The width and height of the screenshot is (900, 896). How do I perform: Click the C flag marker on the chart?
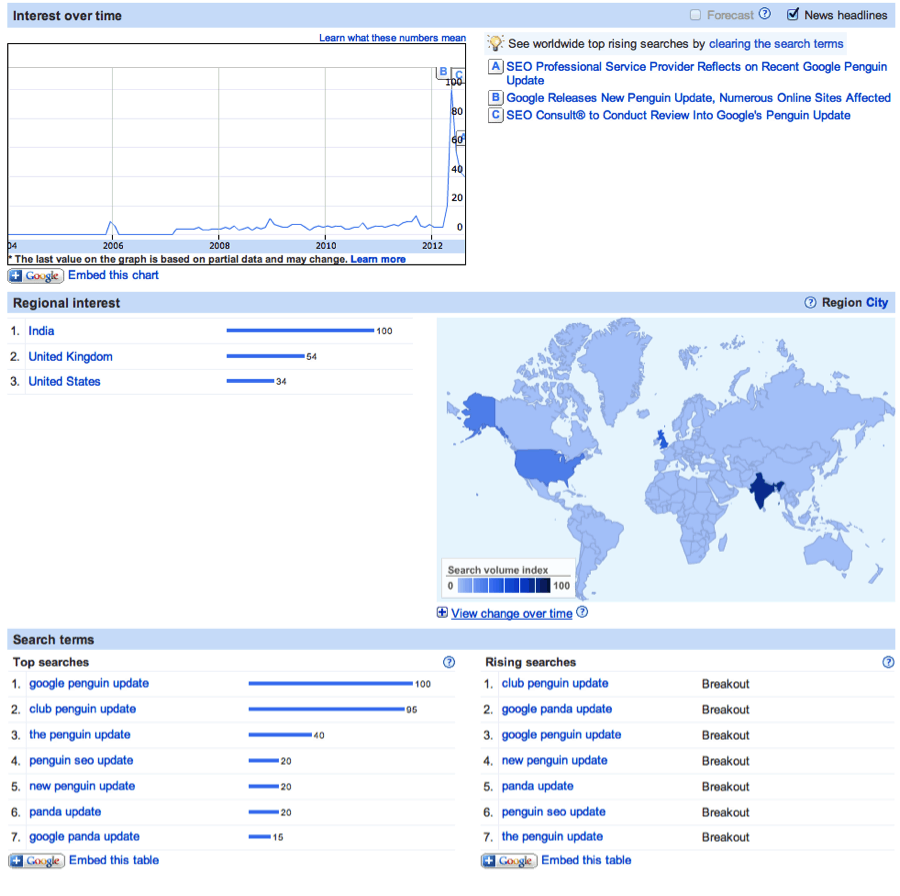click(x=459, y=75)
